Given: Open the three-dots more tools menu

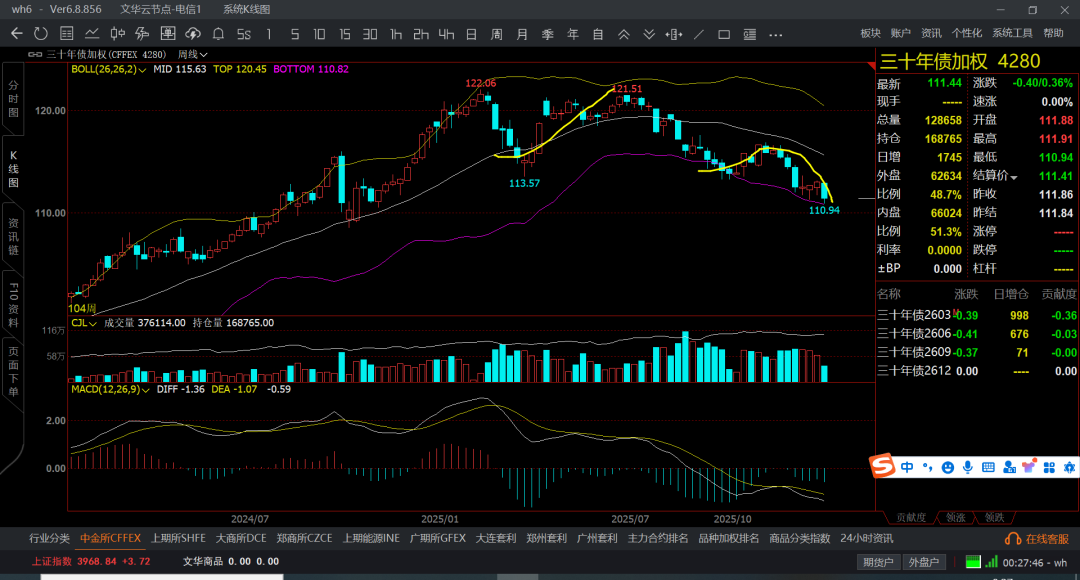Looking at the screenshot, I should [x=776, y=34].
